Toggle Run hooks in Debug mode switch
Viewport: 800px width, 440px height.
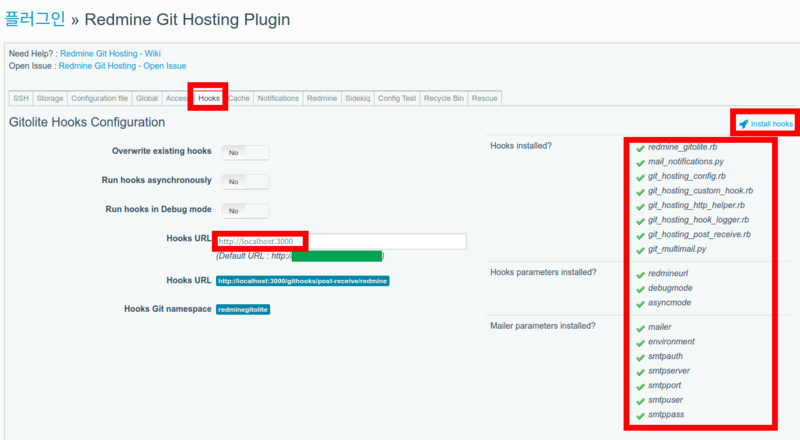pyautogui.click(x=245, y=211)
